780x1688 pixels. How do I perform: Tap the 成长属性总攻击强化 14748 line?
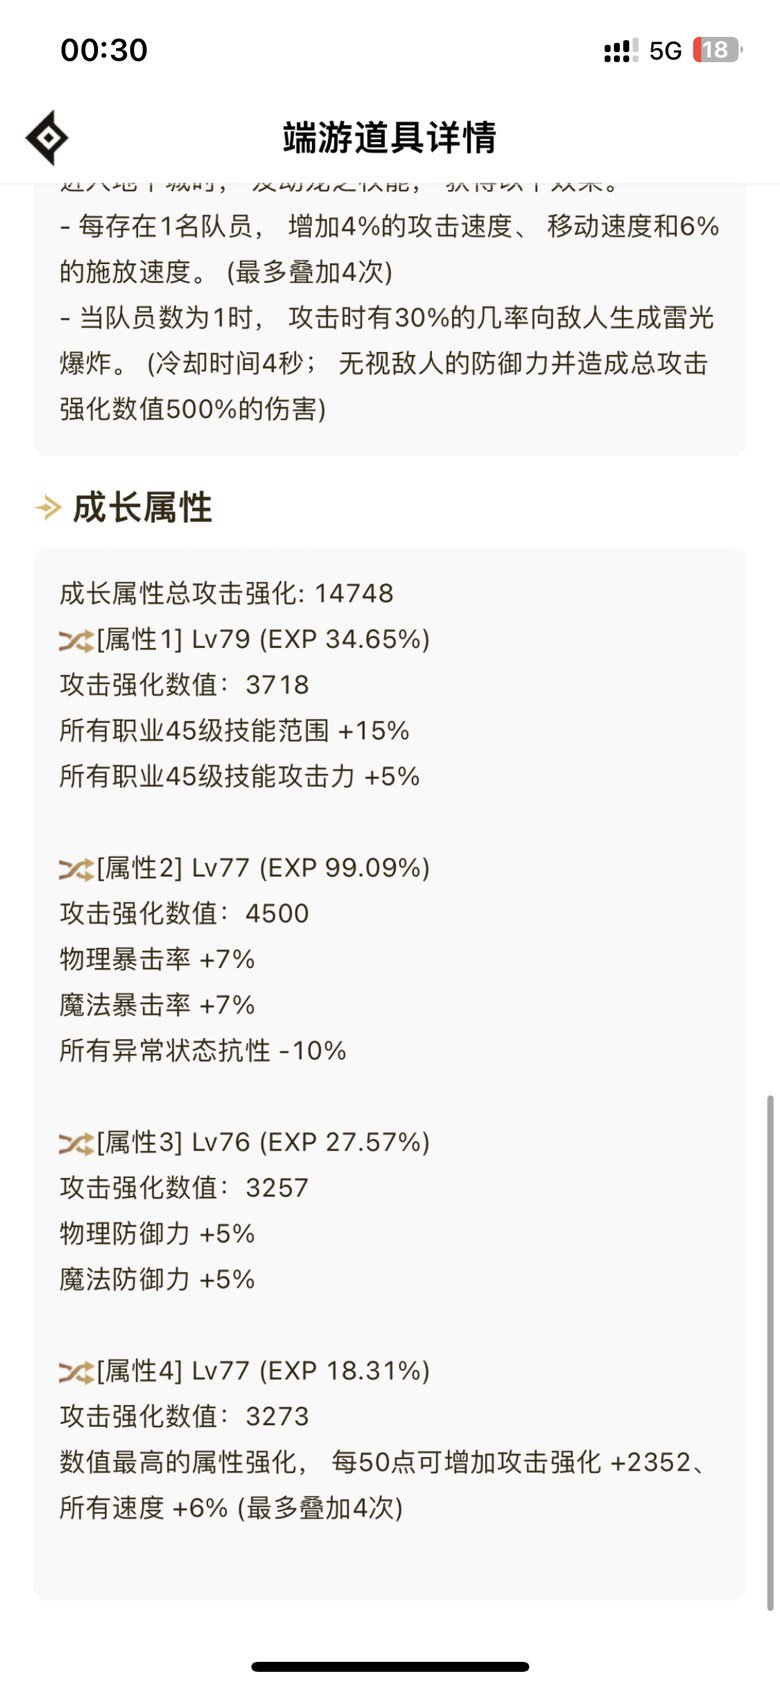(226, 594)
